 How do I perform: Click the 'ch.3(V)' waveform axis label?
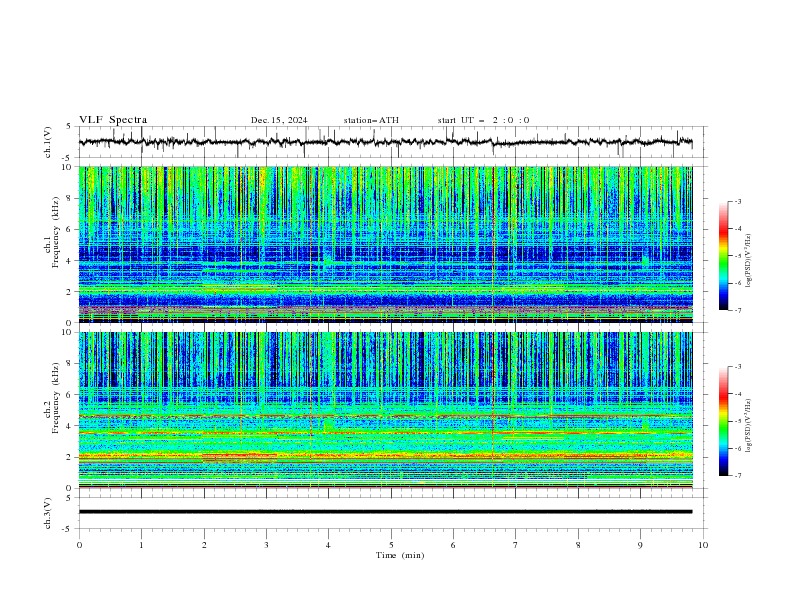click(x=48, y=513)
